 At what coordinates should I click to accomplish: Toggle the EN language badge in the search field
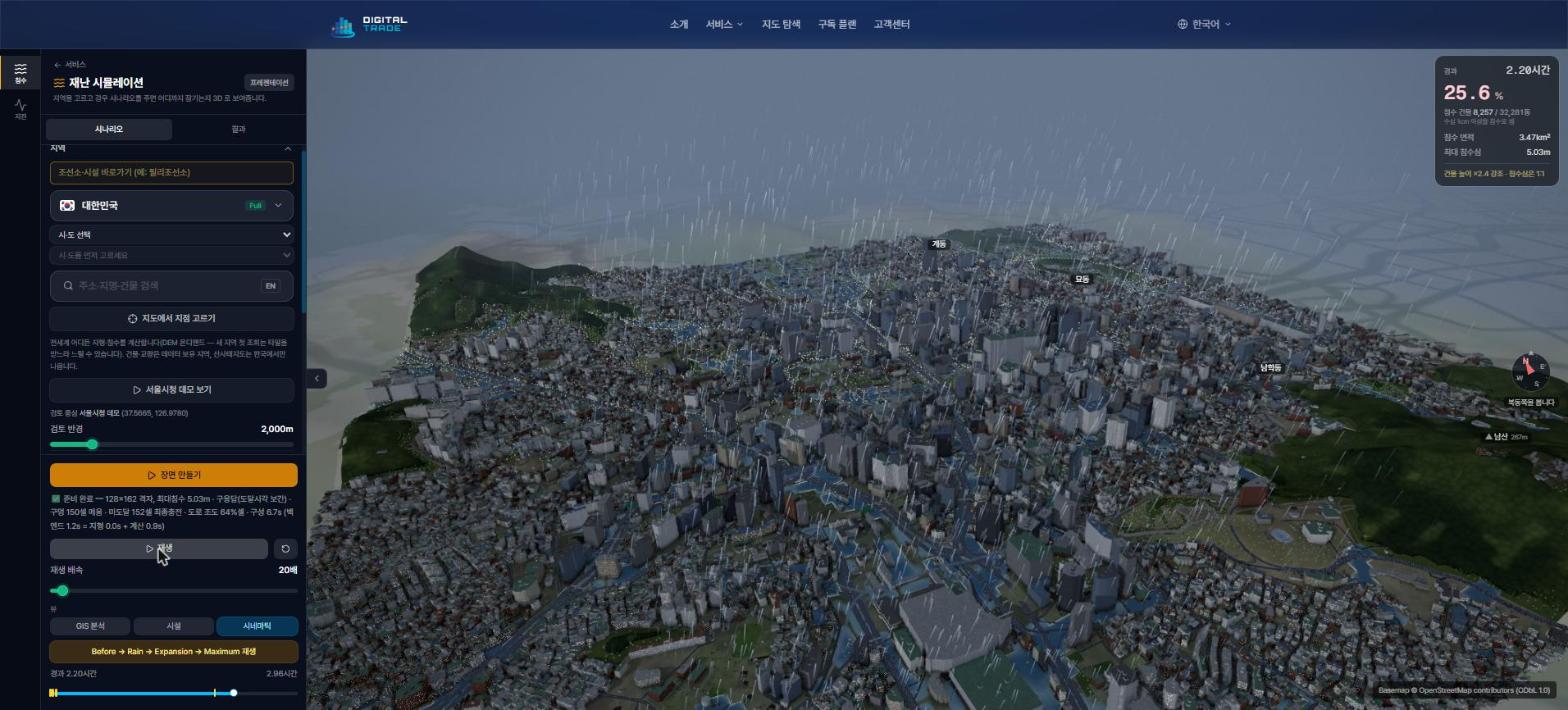pos(270,286)
